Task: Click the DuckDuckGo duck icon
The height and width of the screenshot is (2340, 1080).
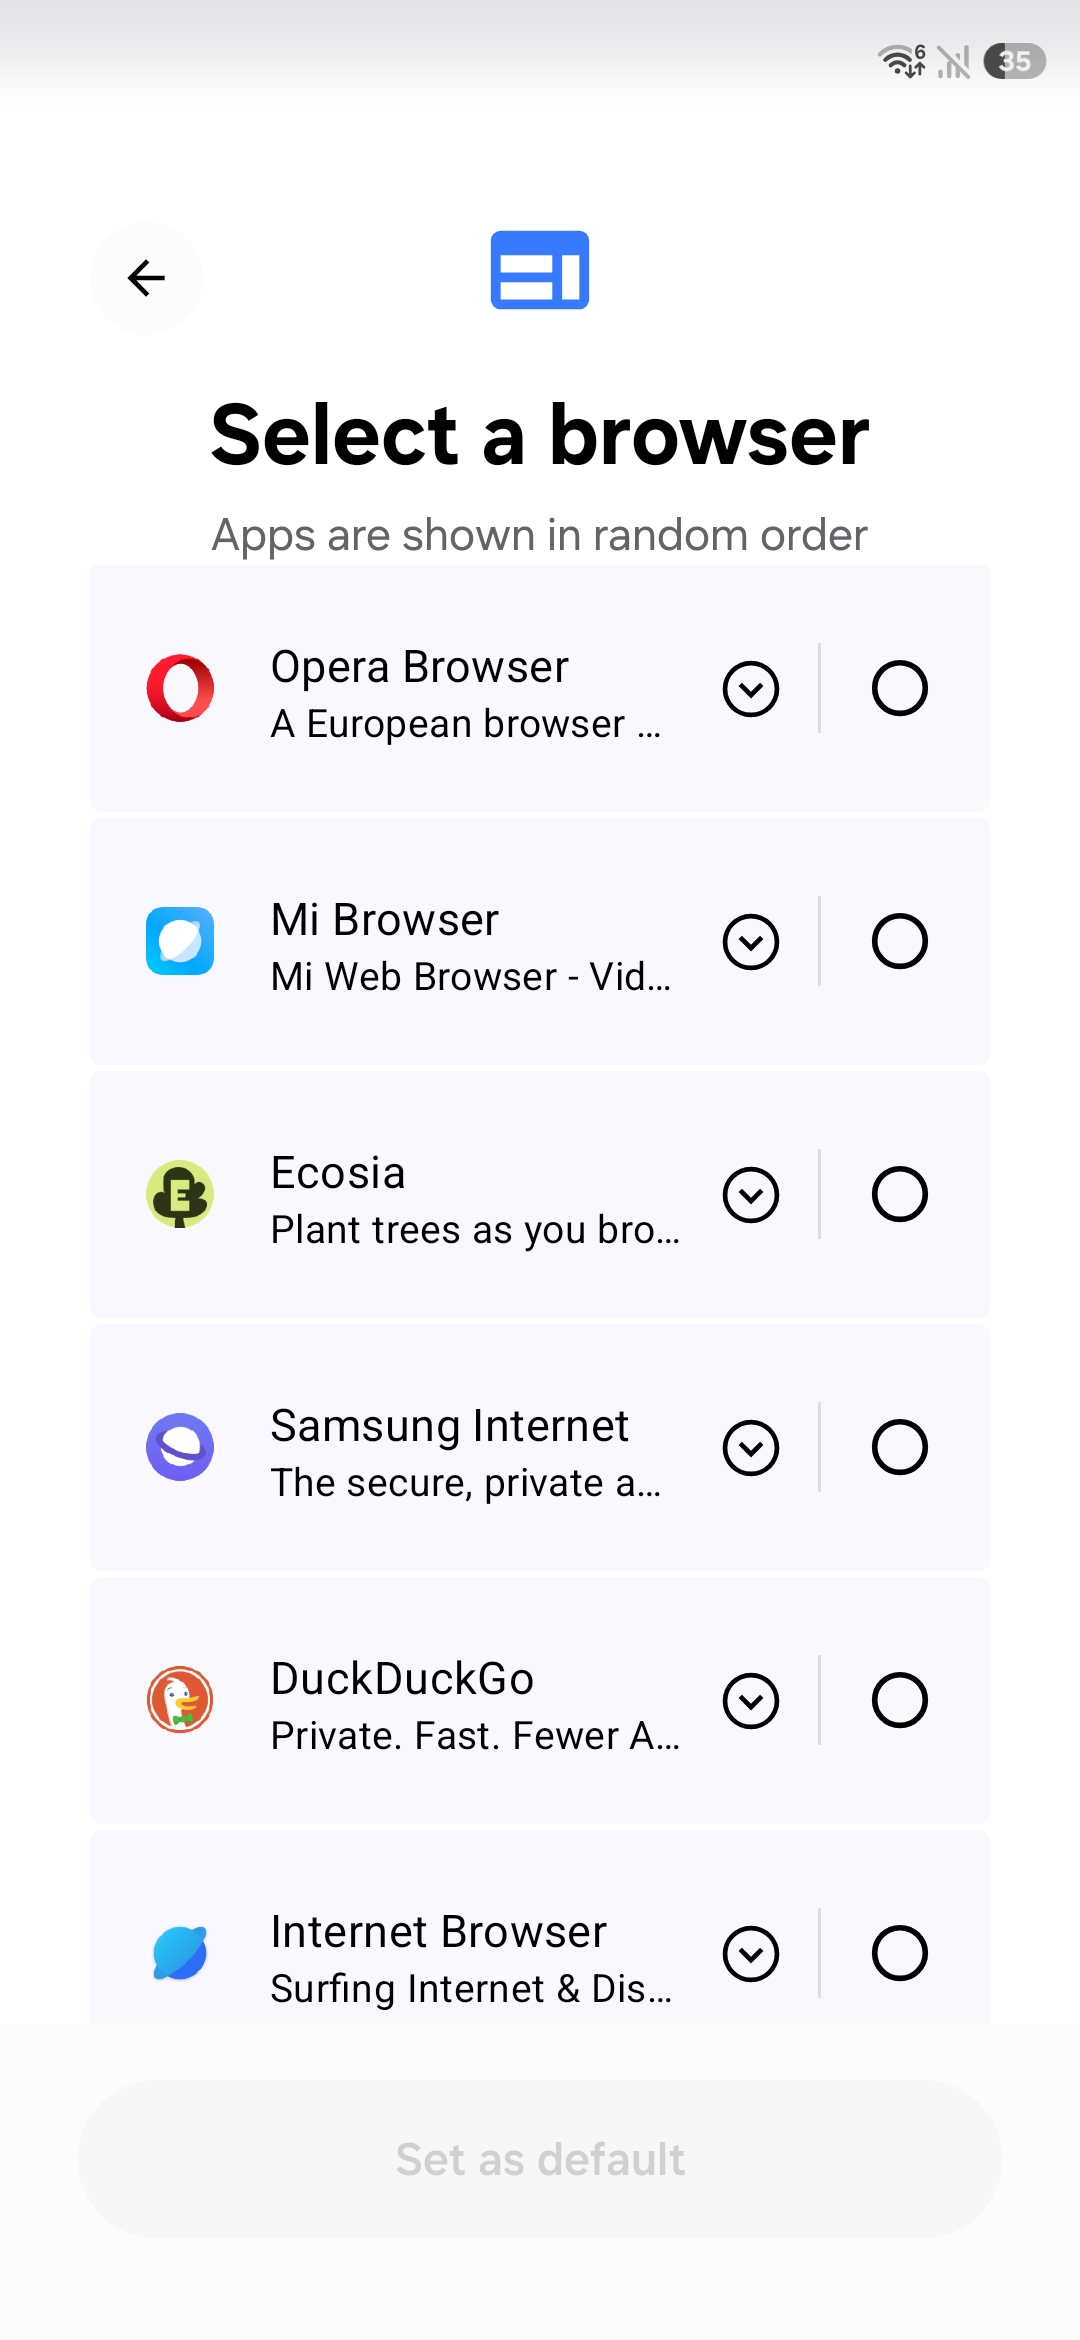Action: click(180, 1700)
